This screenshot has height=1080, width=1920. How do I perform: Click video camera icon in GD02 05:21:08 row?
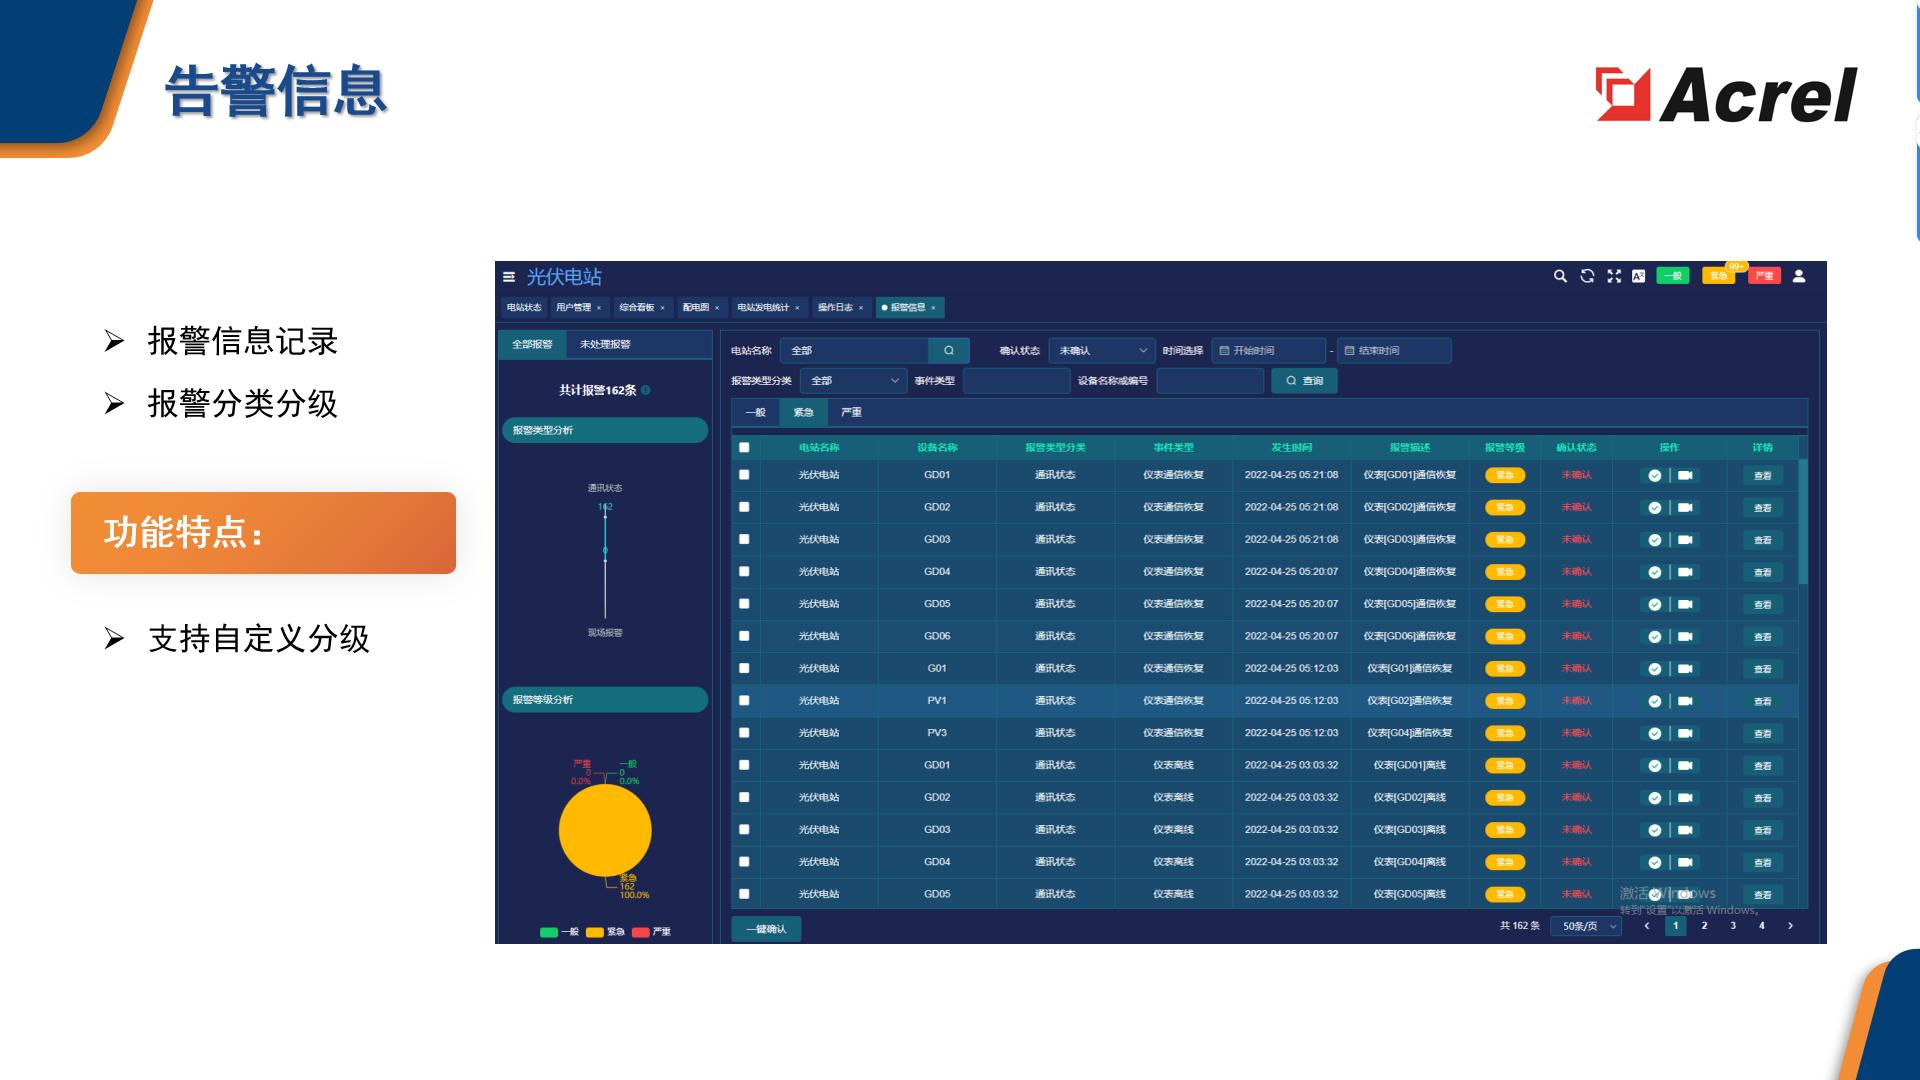[1685, 508]
